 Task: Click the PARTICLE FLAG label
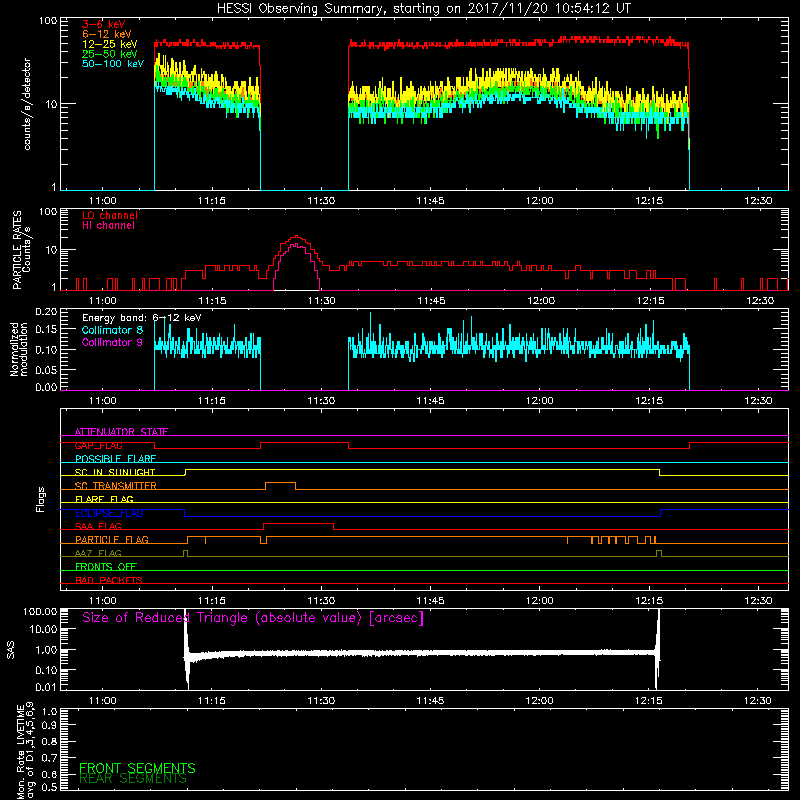point(112,540)
